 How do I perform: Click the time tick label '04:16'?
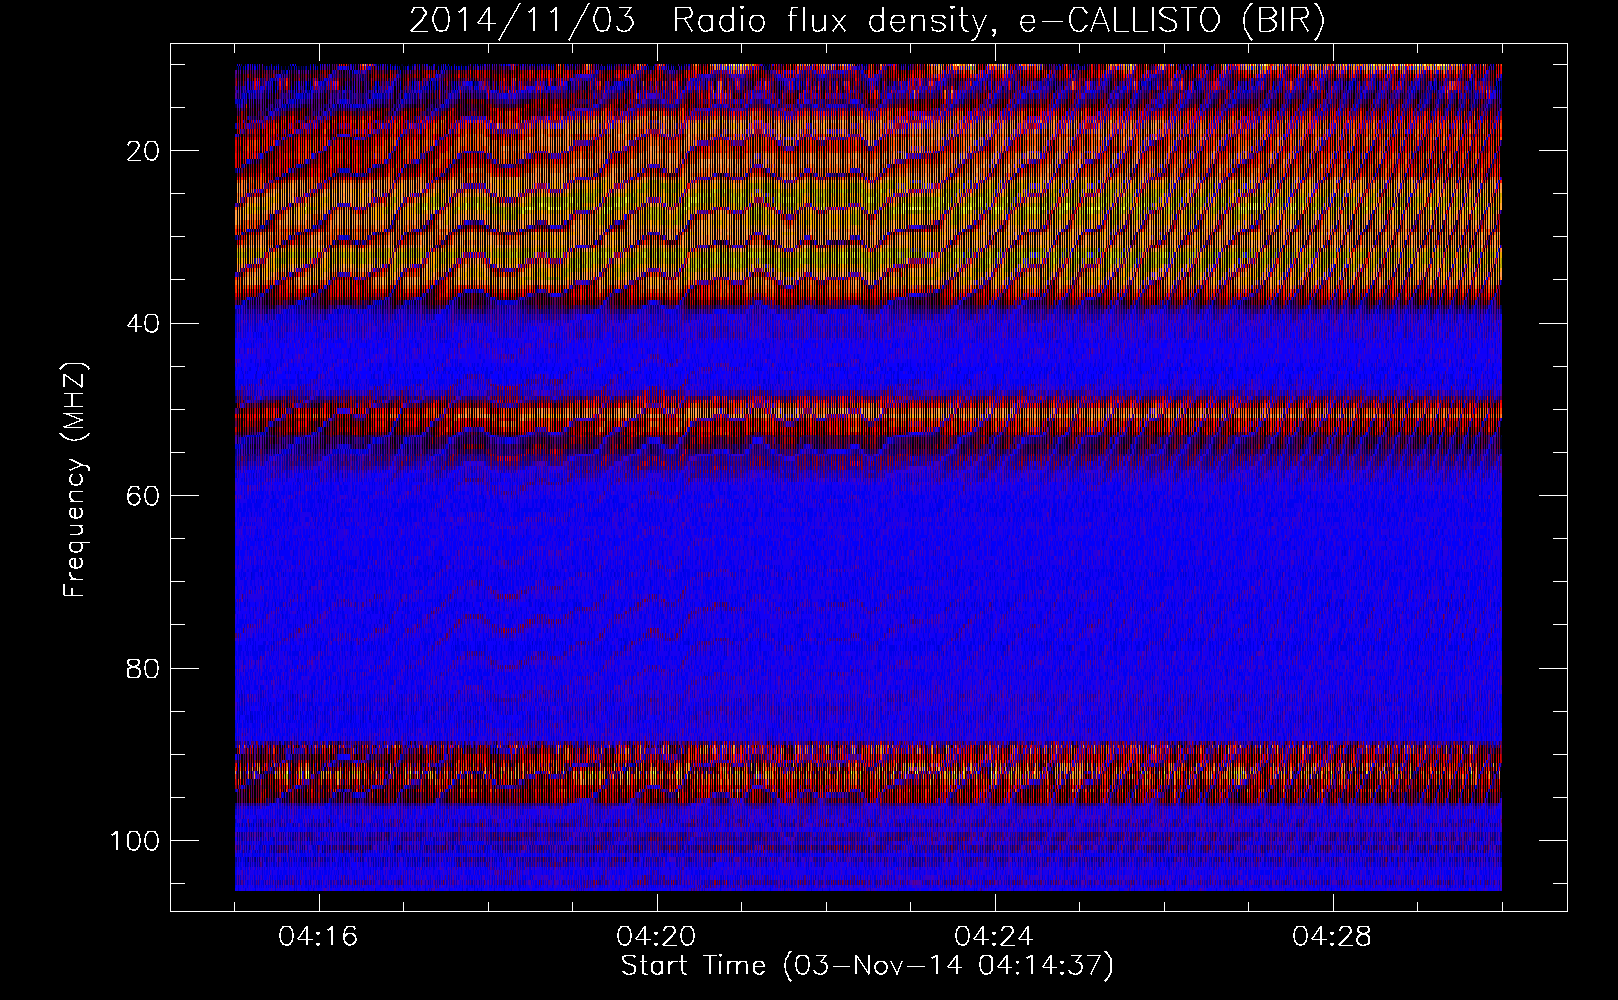[x=319, y=937]
